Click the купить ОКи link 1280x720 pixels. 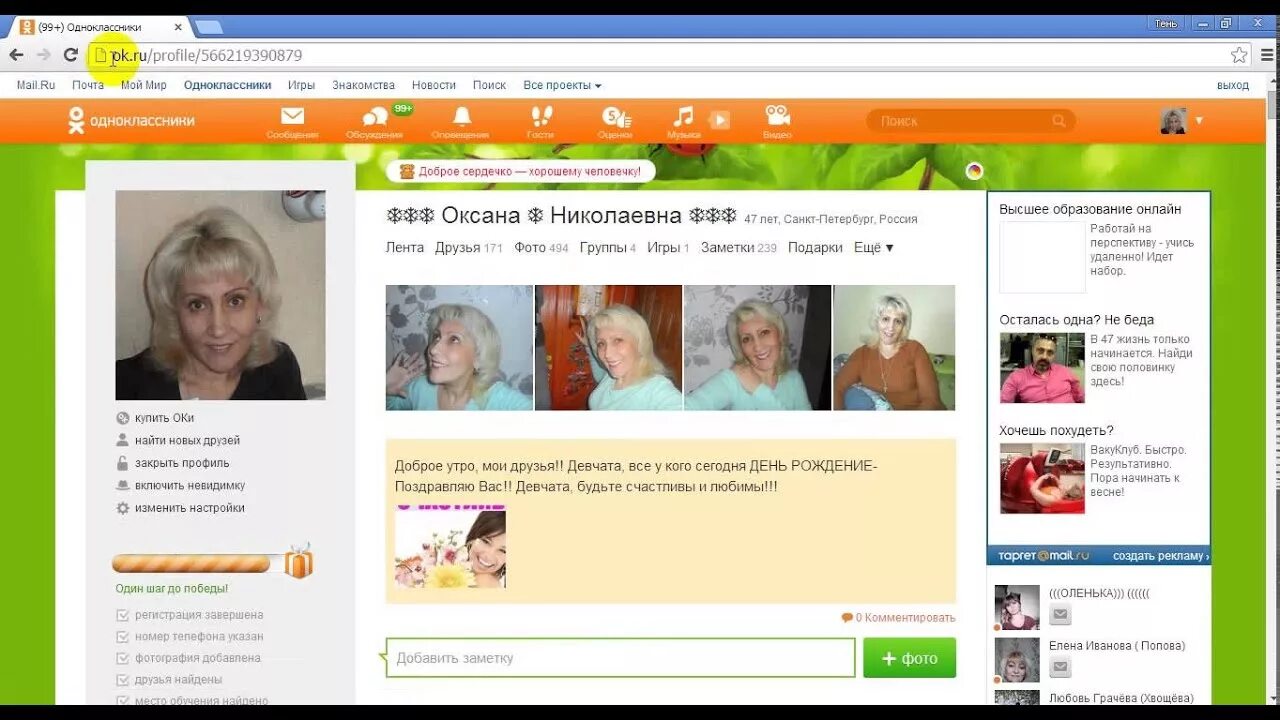(164, 418)
